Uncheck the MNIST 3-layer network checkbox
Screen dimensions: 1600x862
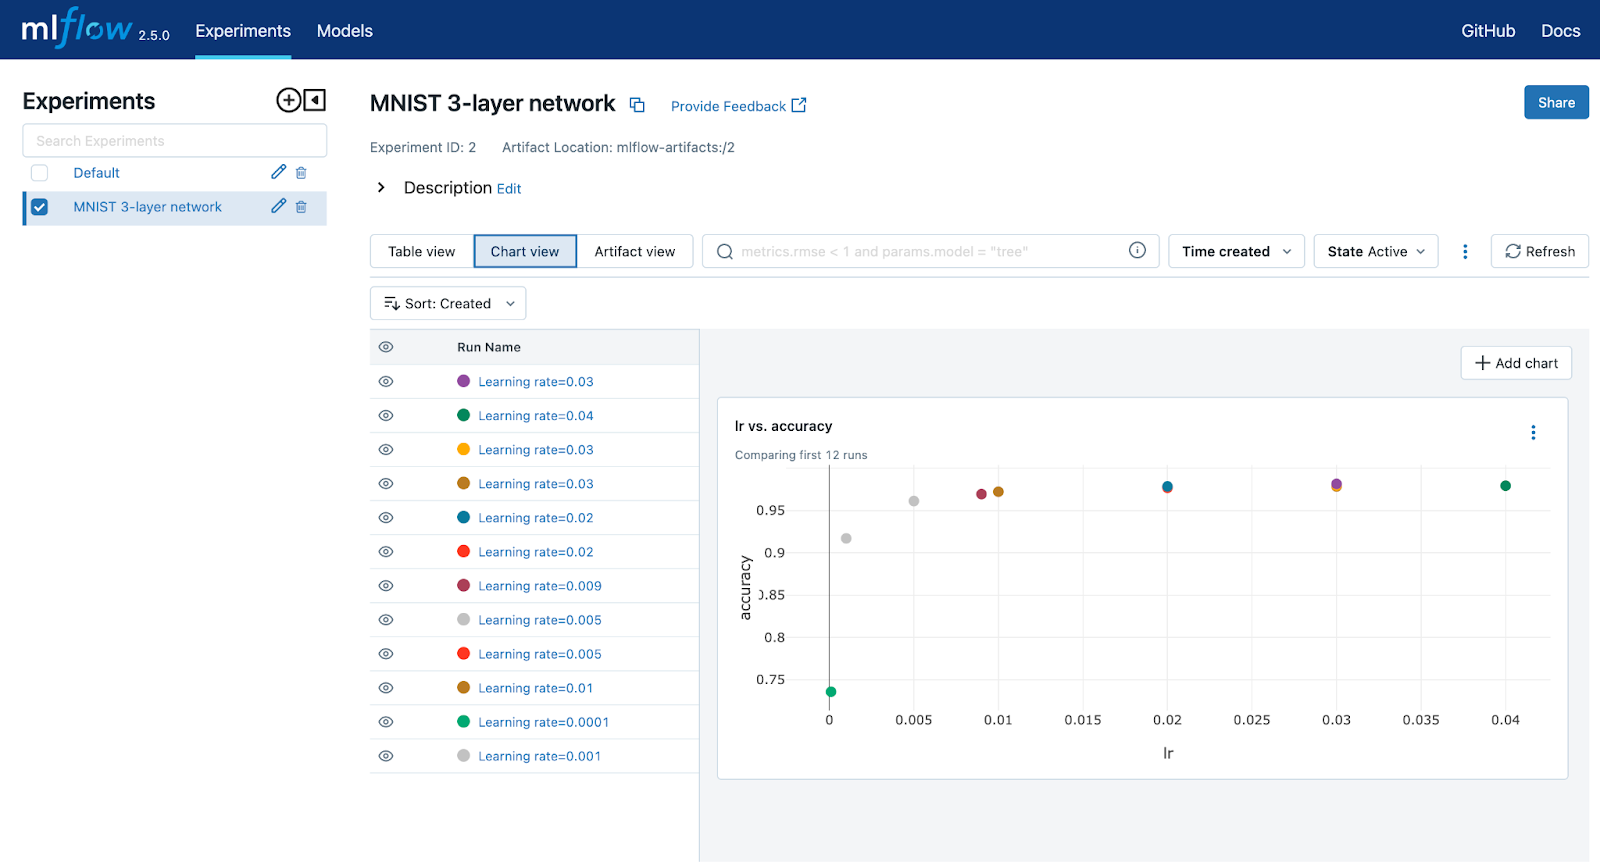[x=40, y=207]
